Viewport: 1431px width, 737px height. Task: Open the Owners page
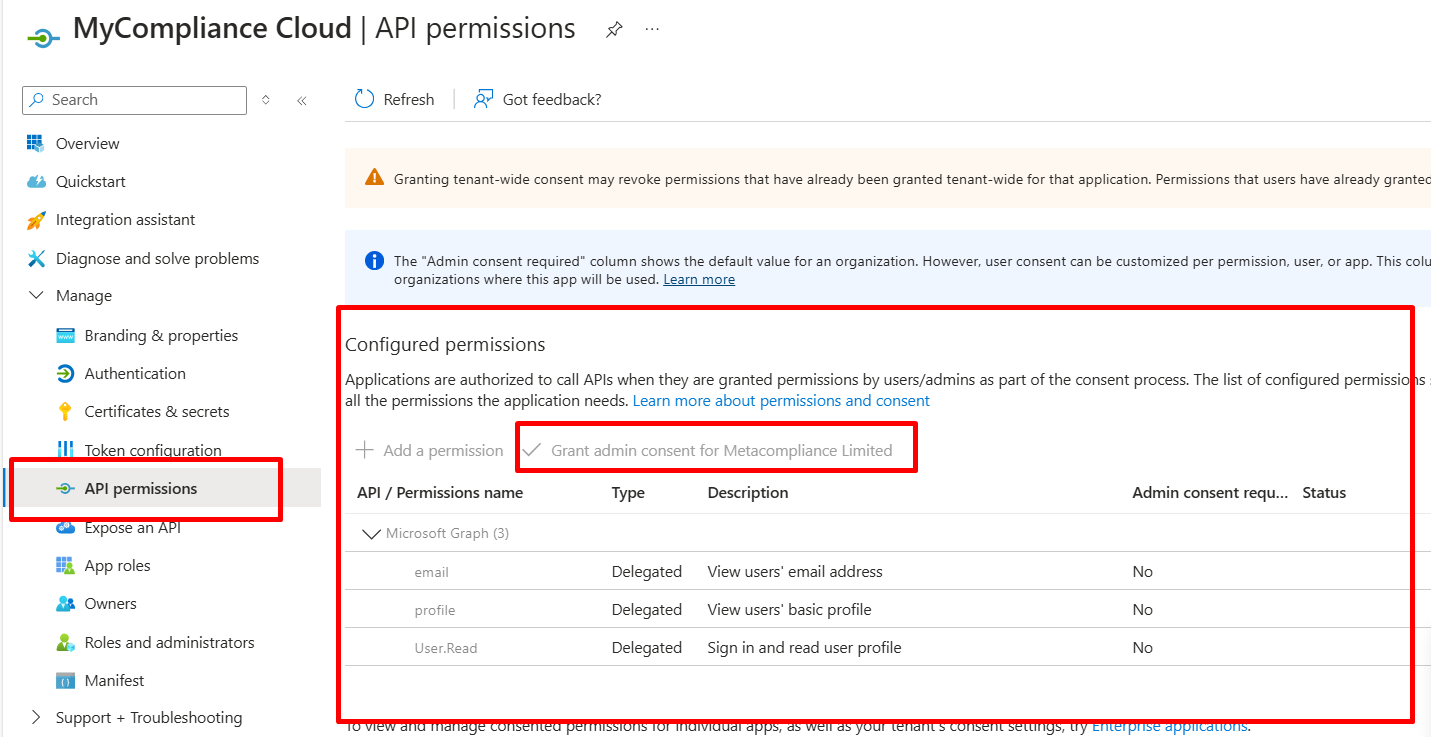coord(110,603)
